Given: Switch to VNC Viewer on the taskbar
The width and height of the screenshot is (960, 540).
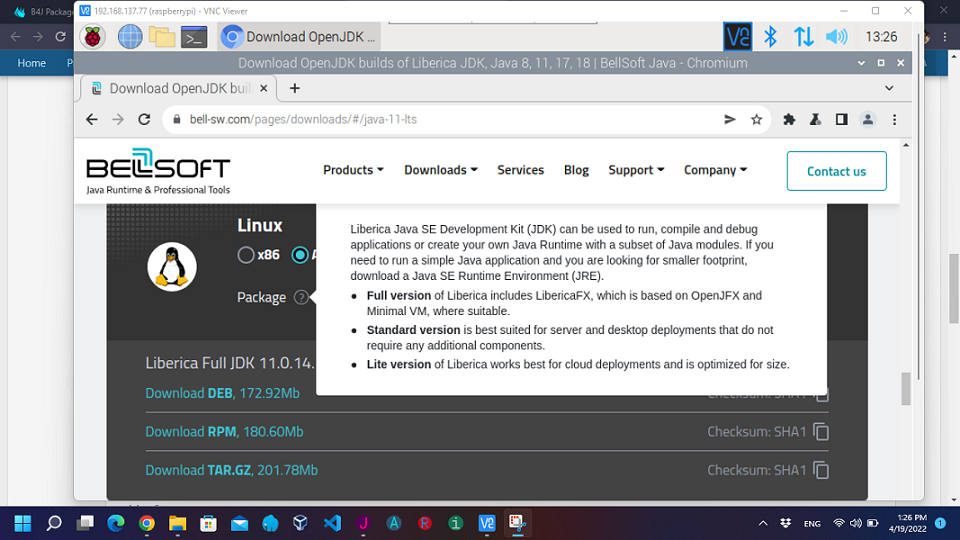Looking at the screenshot, I should (487, 523).
